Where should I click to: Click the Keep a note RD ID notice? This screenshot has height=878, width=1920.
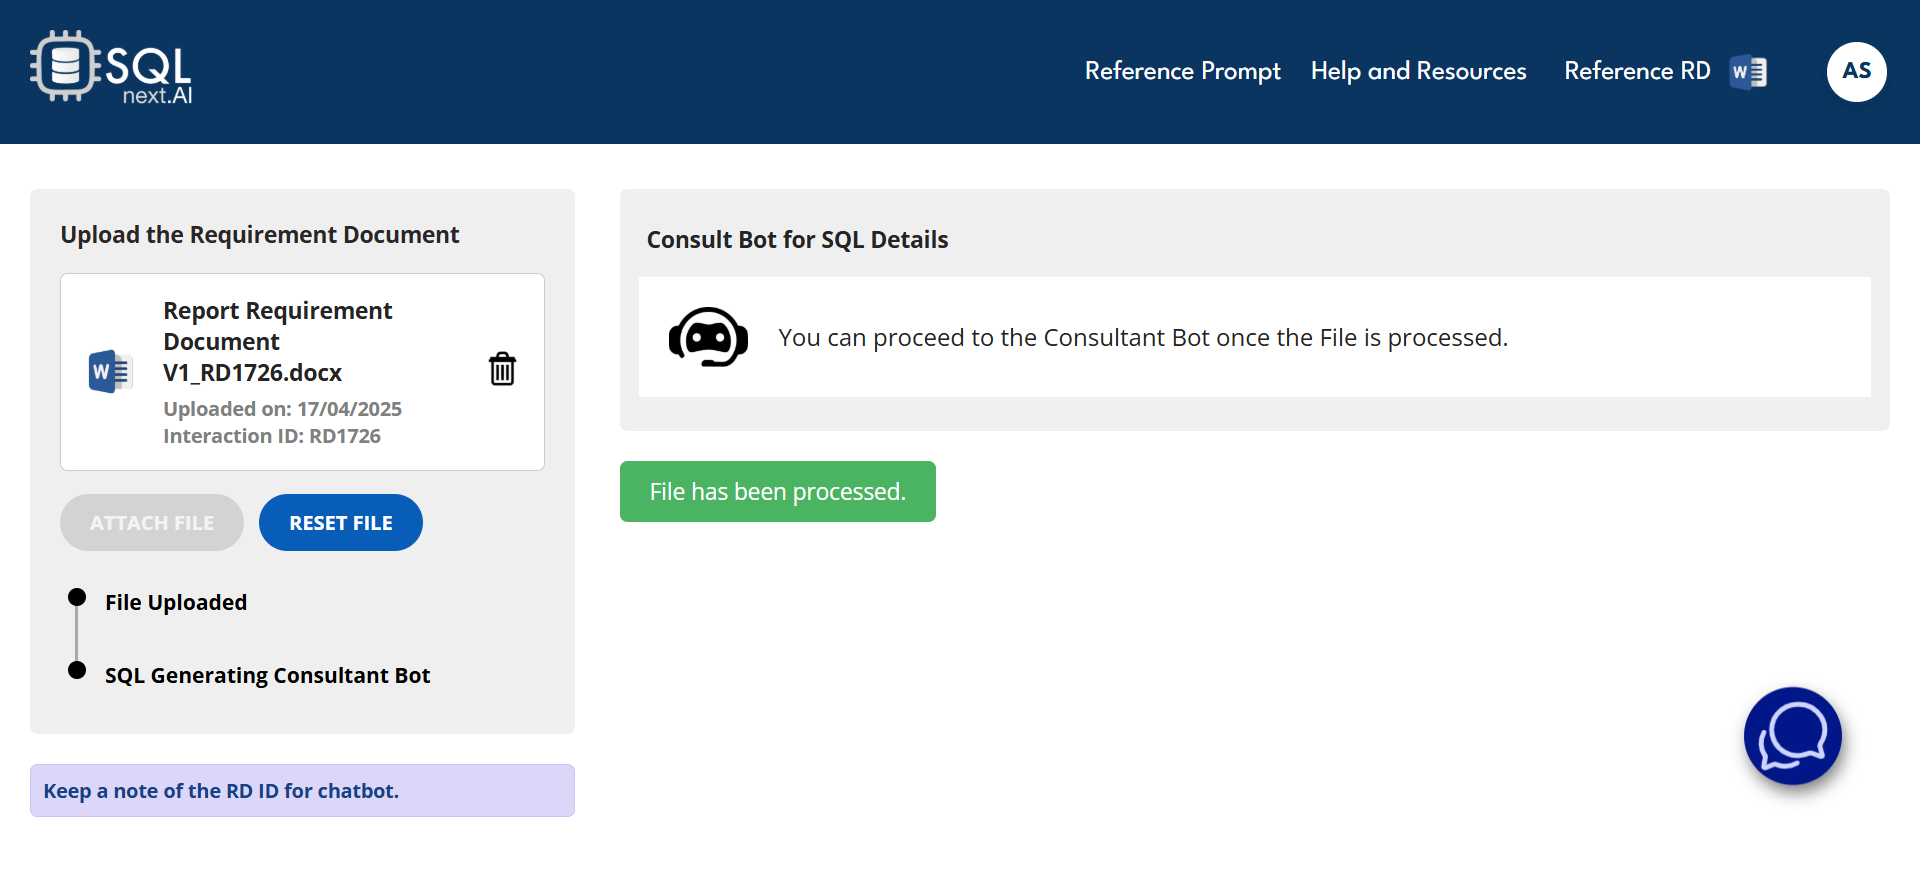302,791
